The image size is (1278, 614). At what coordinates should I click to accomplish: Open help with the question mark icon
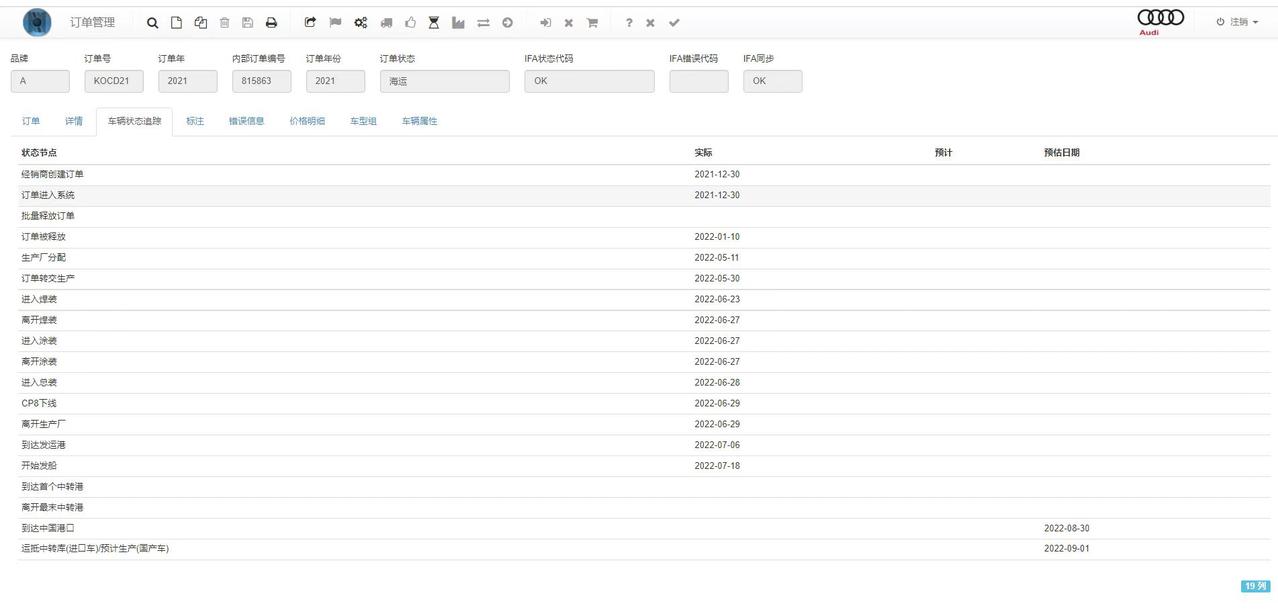coord(628,22)
